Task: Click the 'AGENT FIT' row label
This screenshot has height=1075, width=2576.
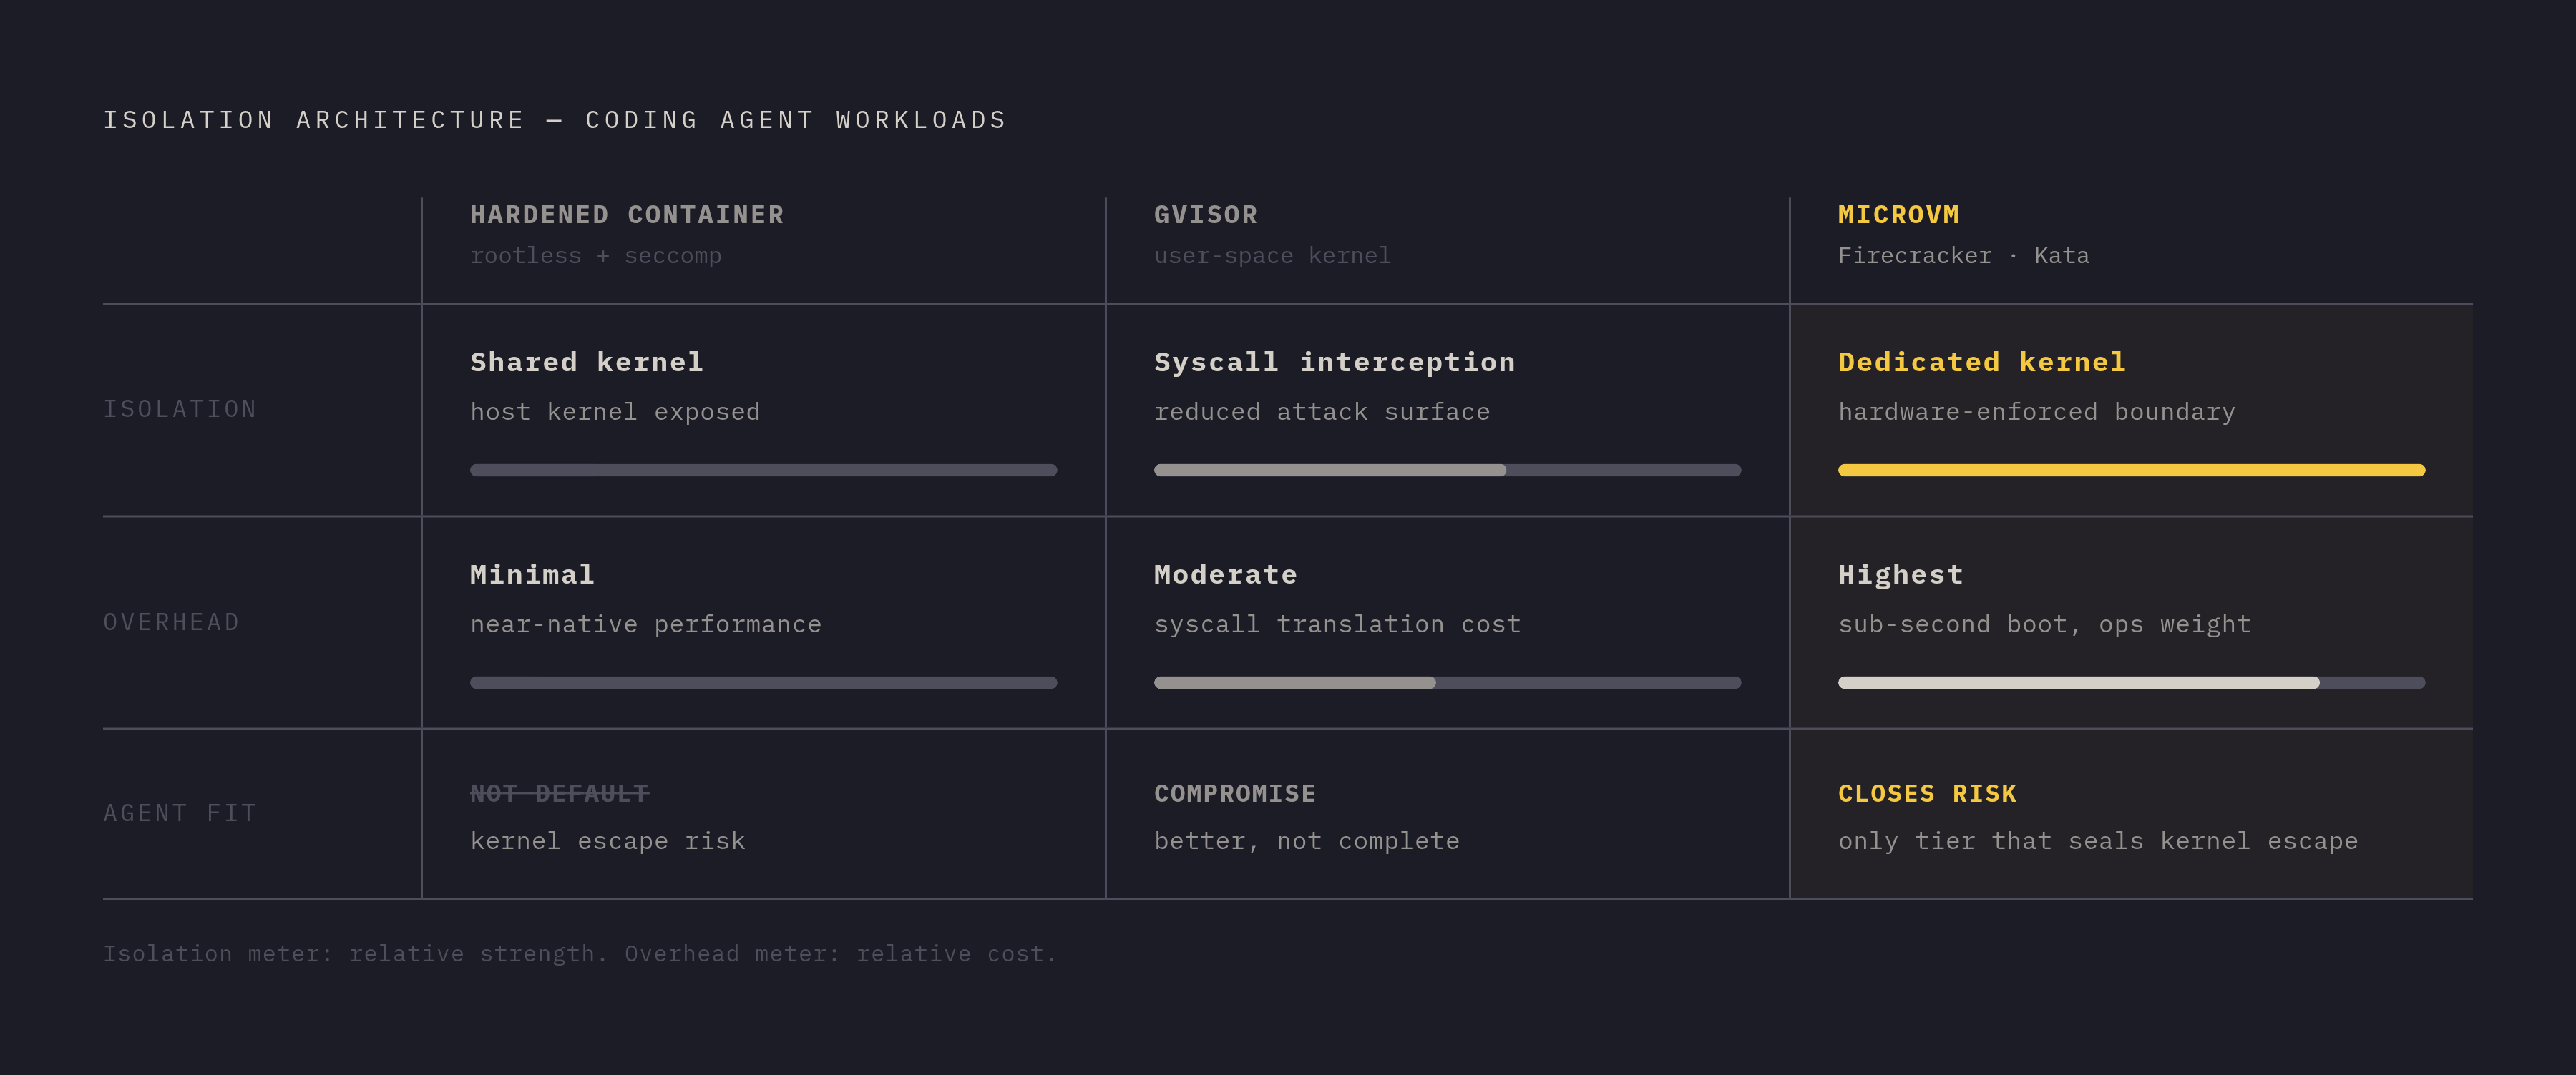Action: pyautogui.click(x=180, y=813)
